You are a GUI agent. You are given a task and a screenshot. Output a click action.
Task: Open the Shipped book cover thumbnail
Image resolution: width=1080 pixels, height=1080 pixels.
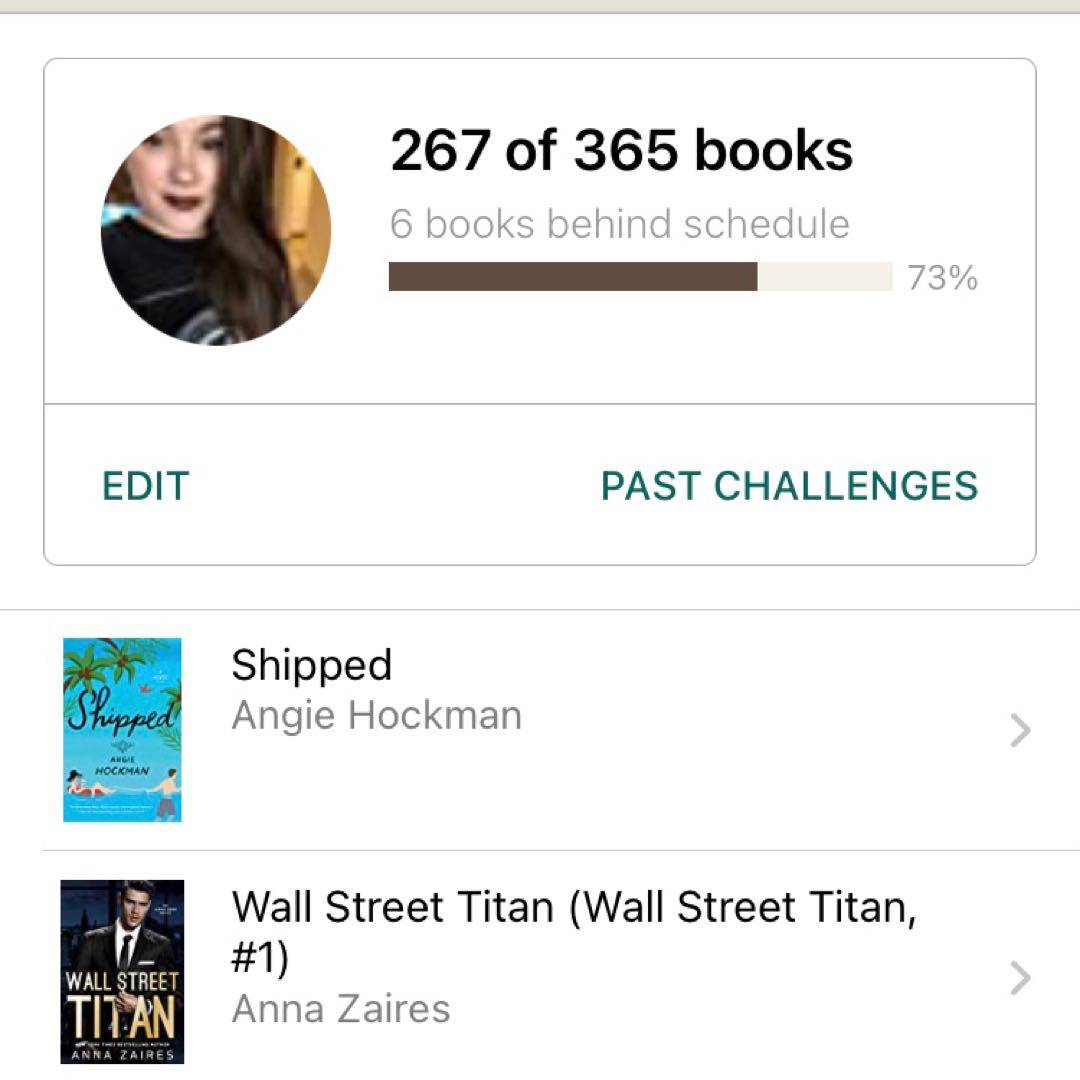(122, 730)
